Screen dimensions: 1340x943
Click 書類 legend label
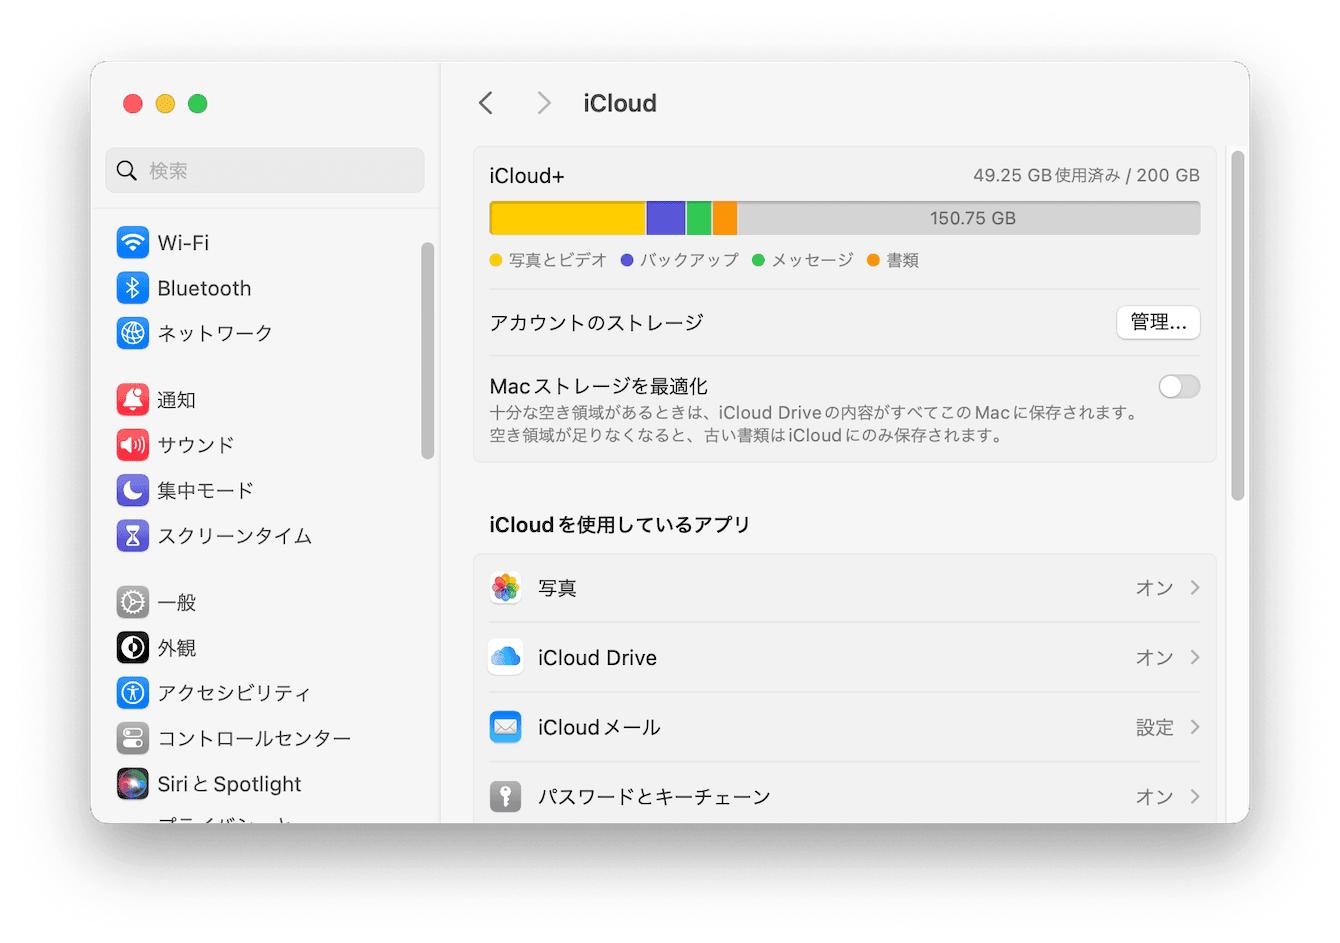tap(903, 260)
